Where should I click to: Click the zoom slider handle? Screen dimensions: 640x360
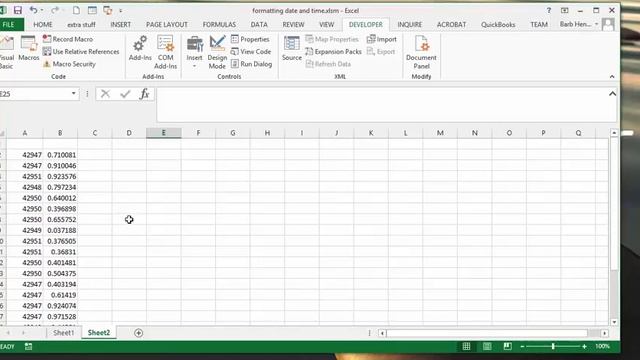pos(553,347)
